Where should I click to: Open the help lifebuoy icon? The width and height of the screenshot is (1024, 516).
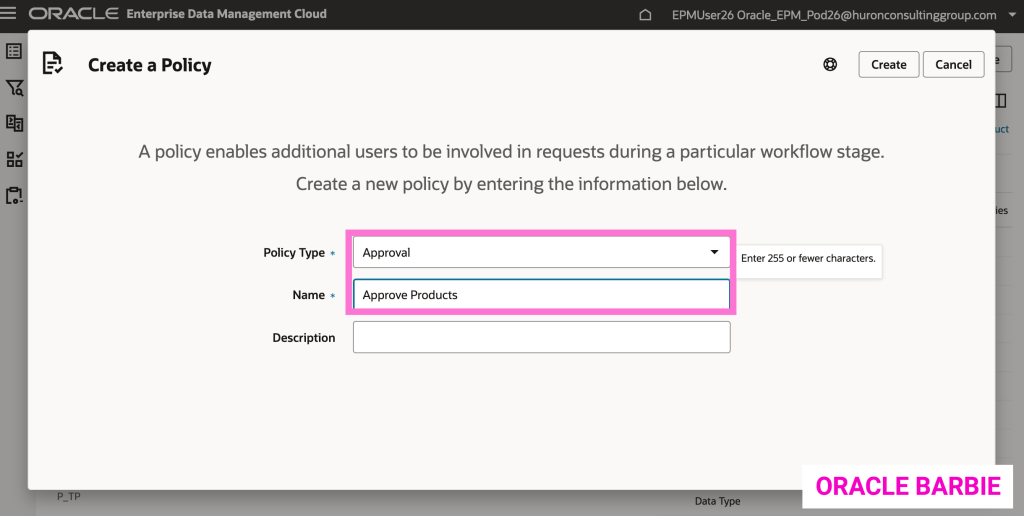tap(830, 64)
